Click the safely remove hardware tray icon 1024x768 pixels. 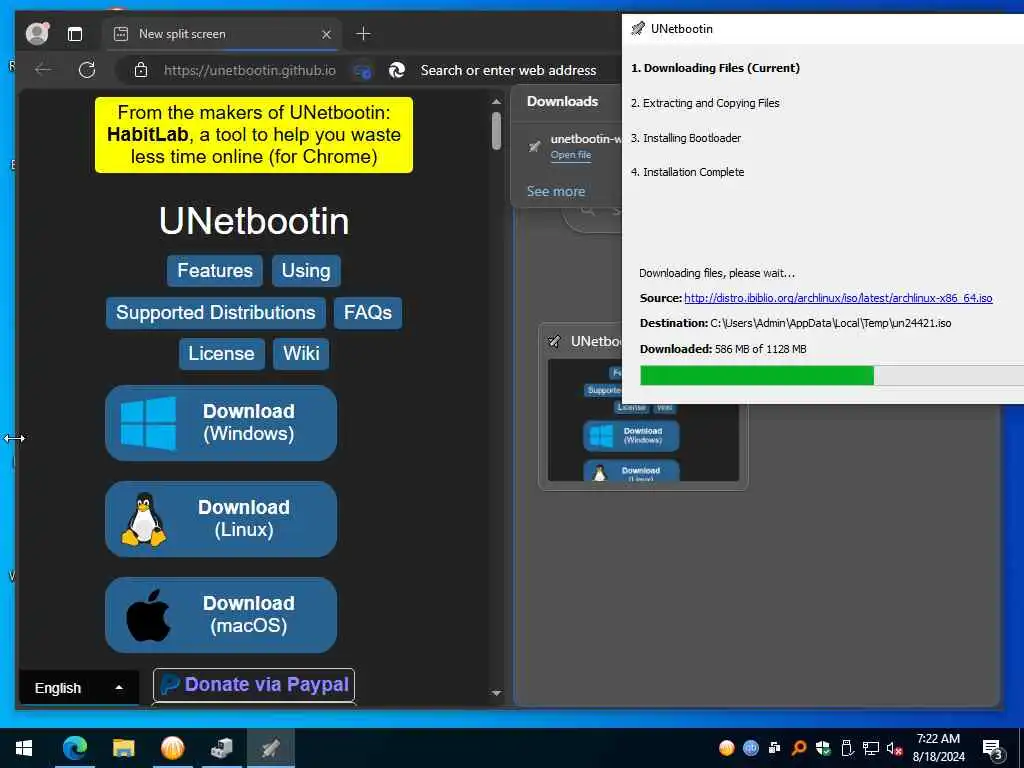coord(846,748)
